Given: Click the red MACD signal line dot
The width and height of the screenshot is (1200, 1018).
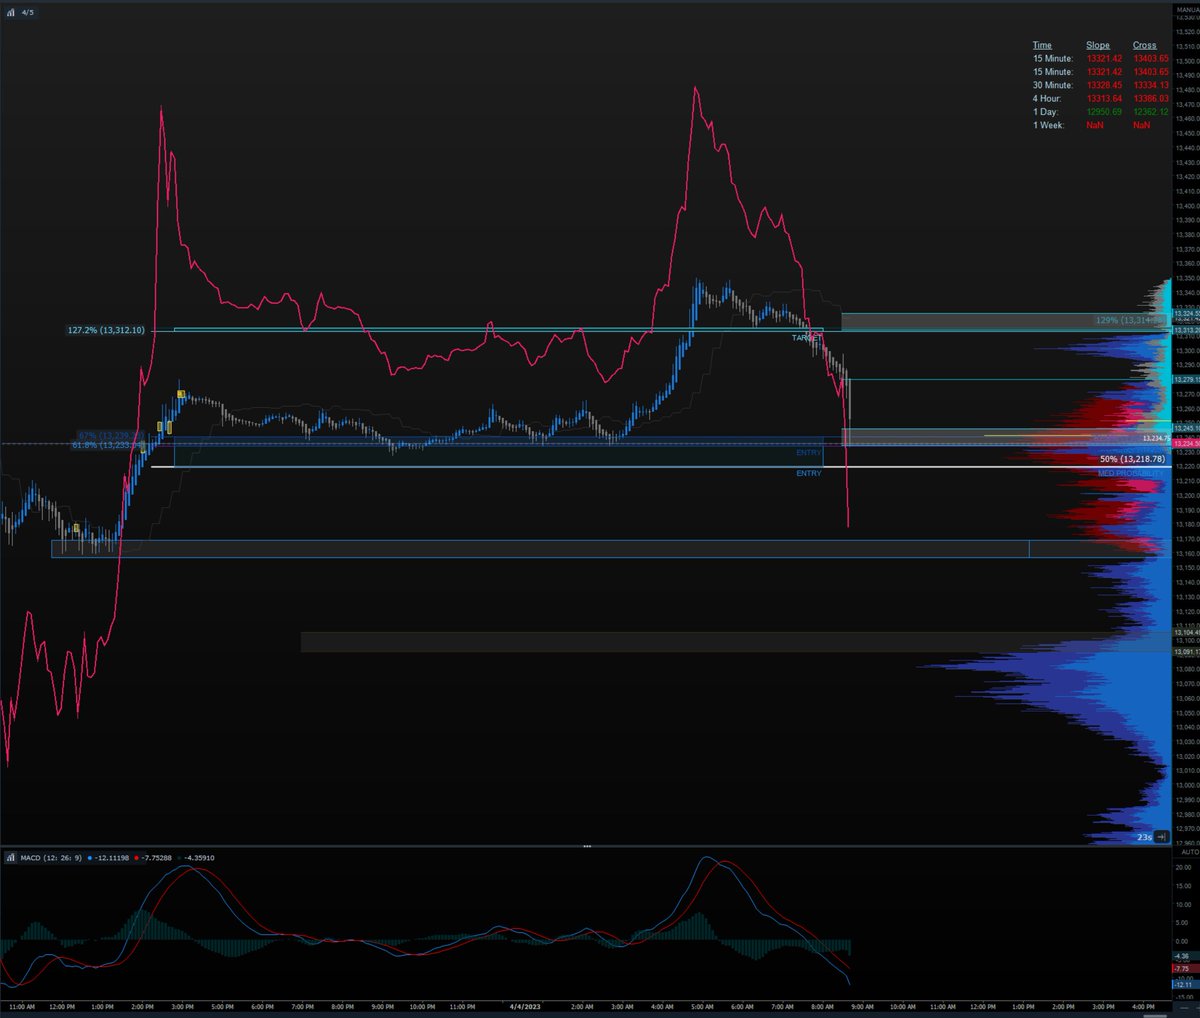Looking at the screenshot, I should [x=137, y=858].
